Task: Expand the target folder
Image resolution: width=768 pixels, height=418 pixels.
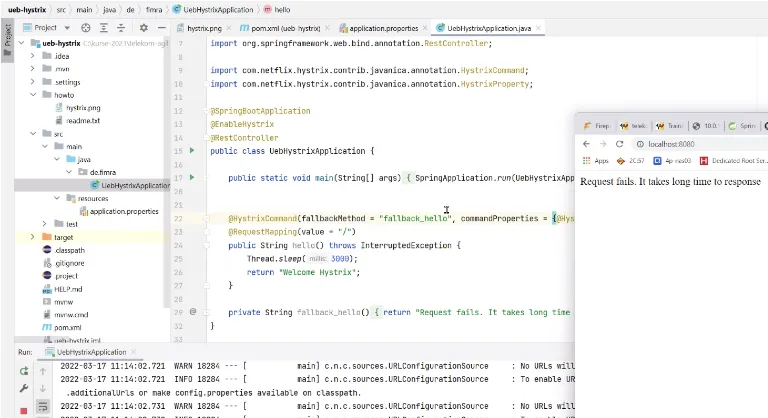Action: point(33,237)
